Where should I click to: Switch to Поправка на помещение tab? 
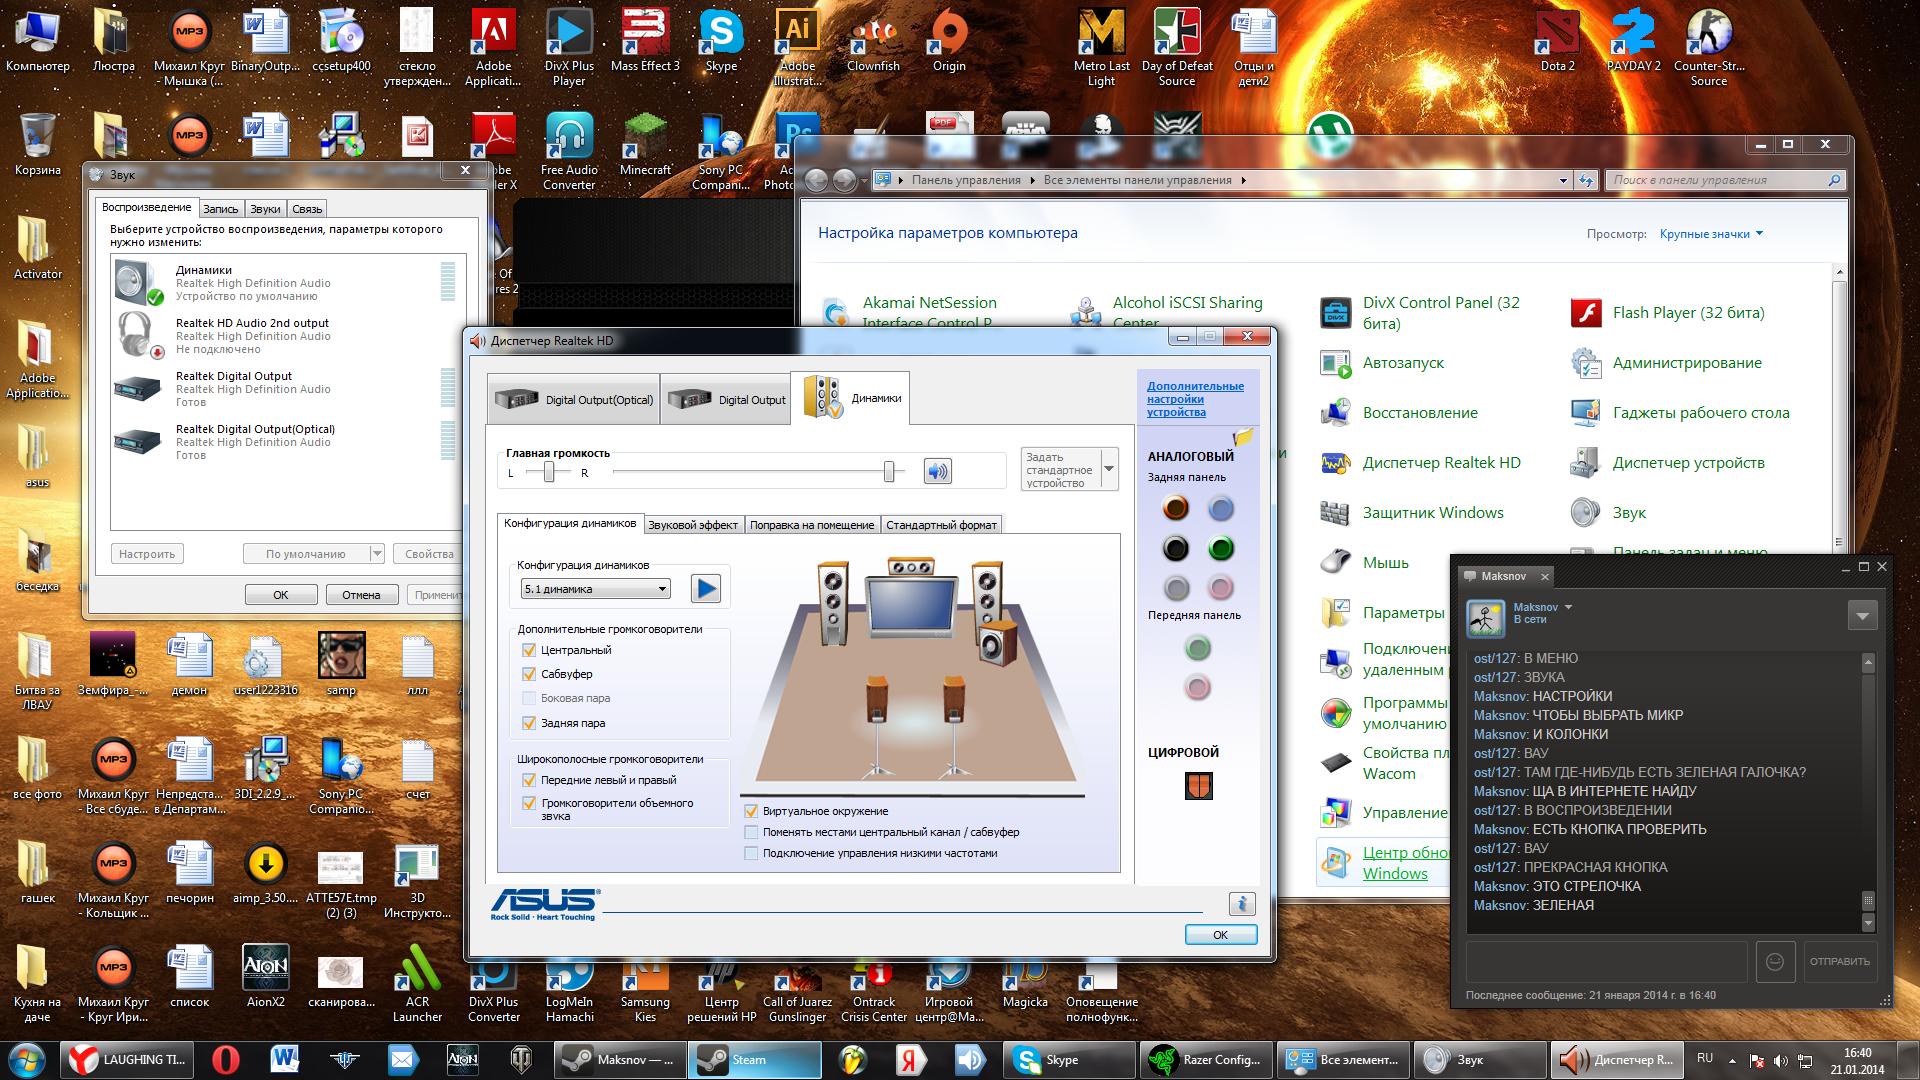(x=812, y=525)
